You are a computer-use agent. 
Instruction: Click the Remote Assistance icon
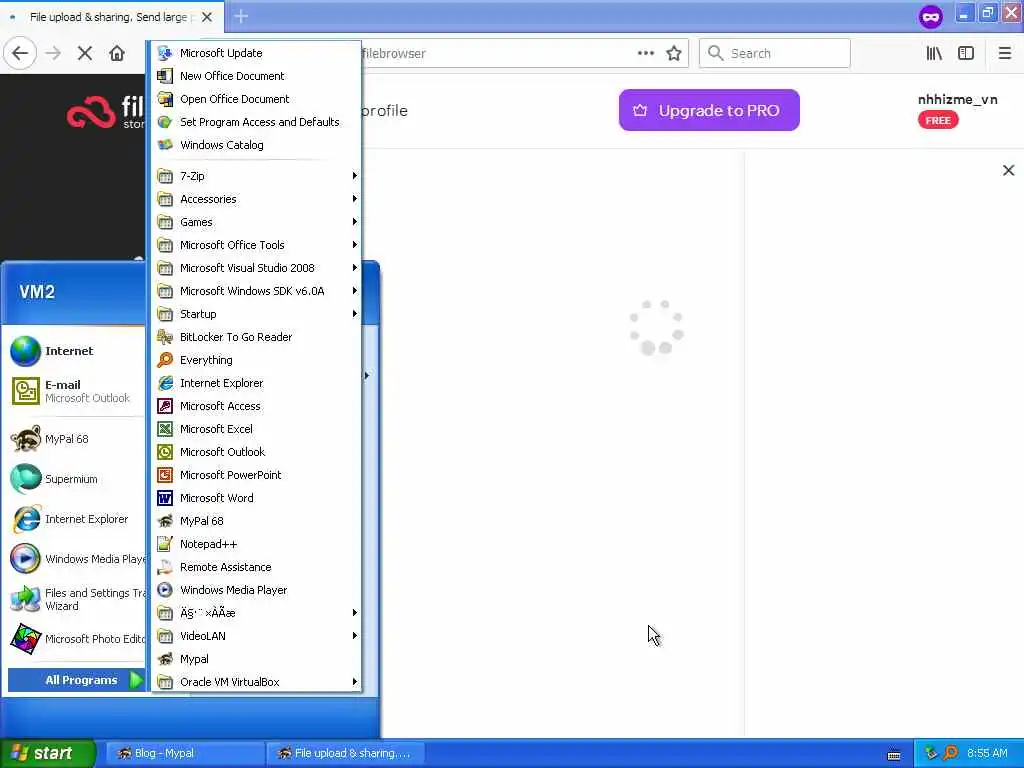click(x=165, y=567)
